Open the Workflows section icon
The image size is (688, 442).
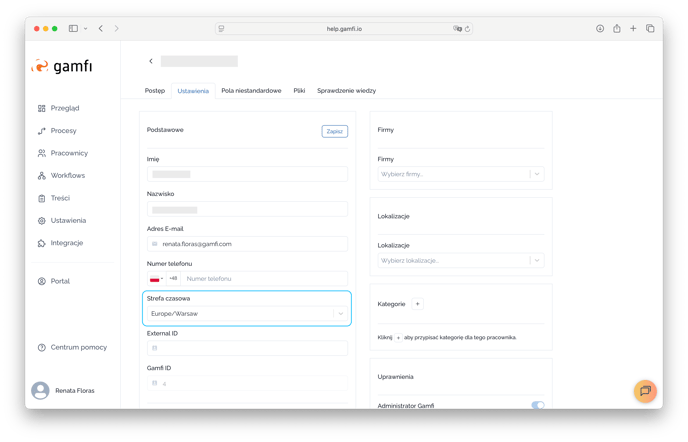tap(42, 176)
